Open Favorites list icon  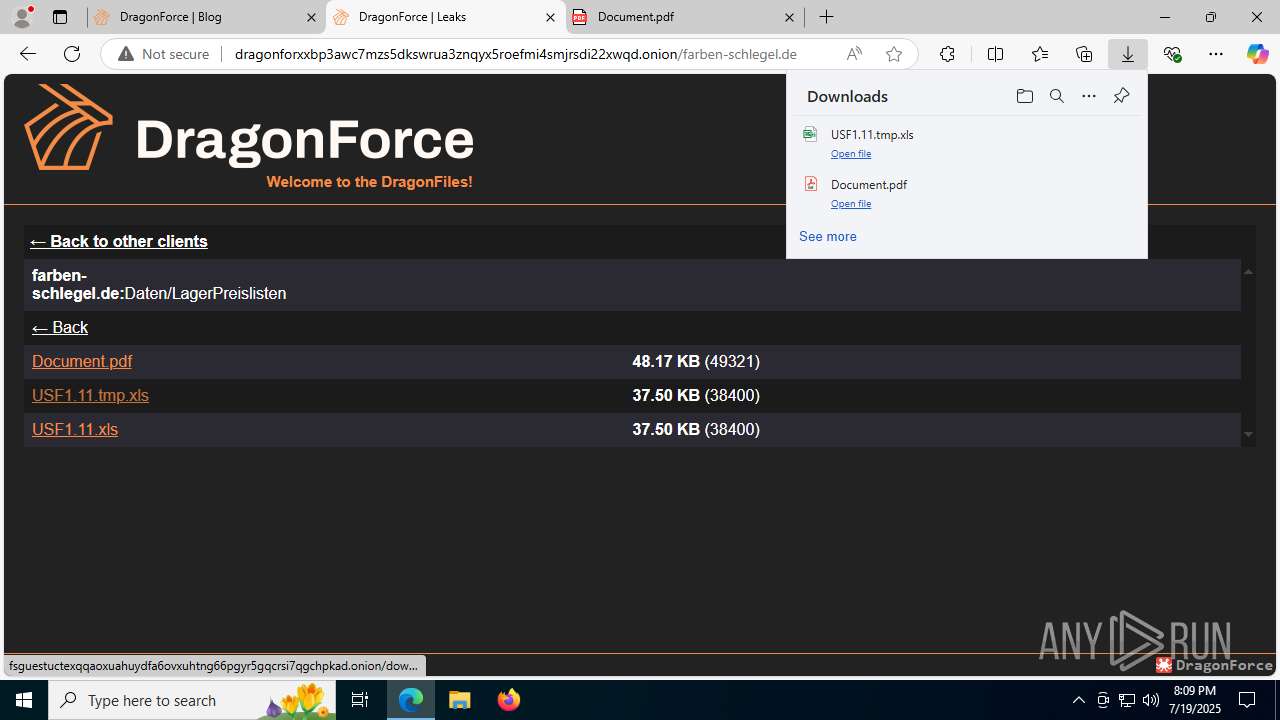[1040, 54]
